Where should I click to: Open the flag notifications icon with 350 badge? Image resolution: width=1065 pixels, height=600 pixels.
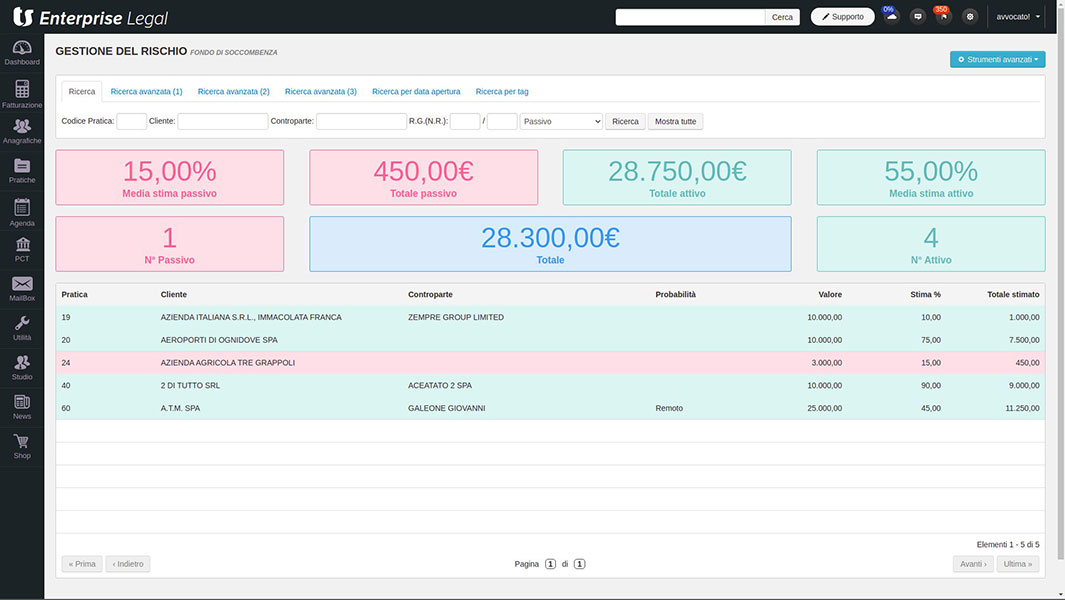(943, 16)
